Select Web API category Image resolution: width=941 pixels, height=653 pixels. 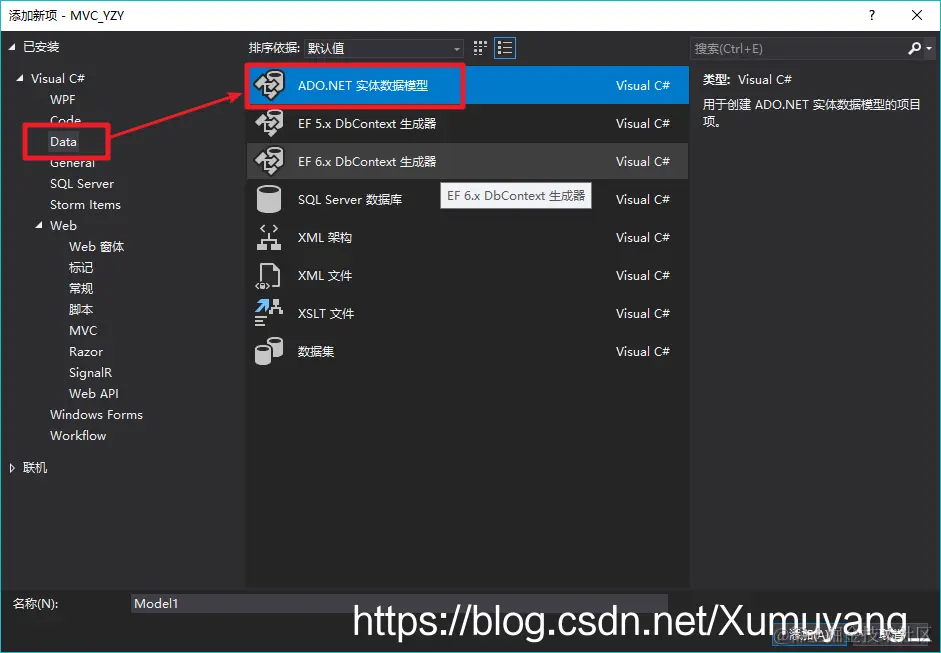pyautogui.click(x=94, y=394)
